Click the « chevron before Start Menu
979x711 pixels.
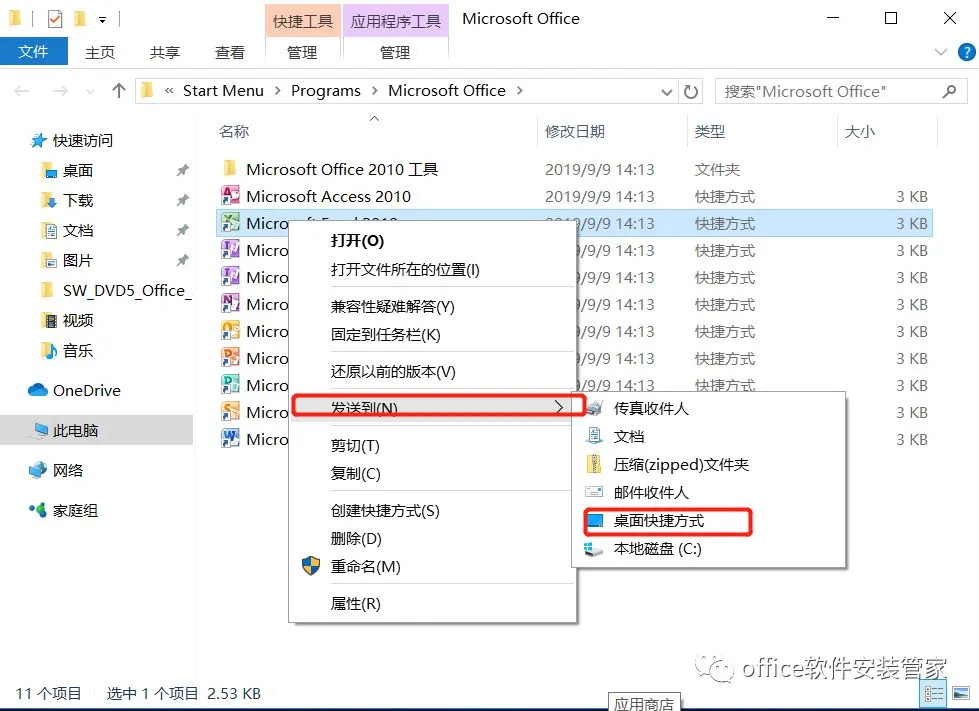coord(169,91)
